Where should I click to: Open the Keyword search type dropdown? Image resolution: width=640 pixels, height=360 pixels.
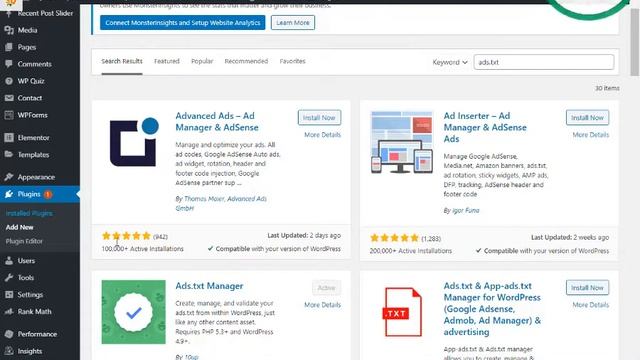[x=450, y=62]
